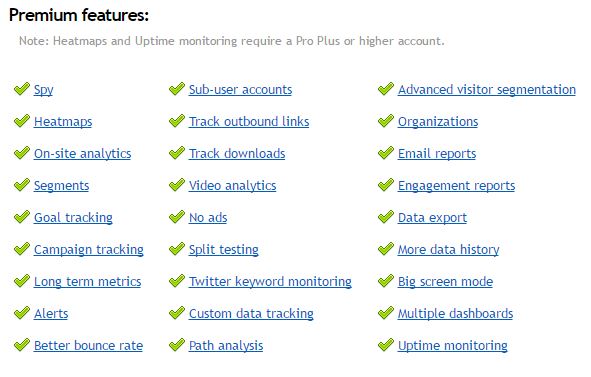The height and width of the screenshot is (377, 591).
Task: Open the Data export link
Action: [432, 218]
